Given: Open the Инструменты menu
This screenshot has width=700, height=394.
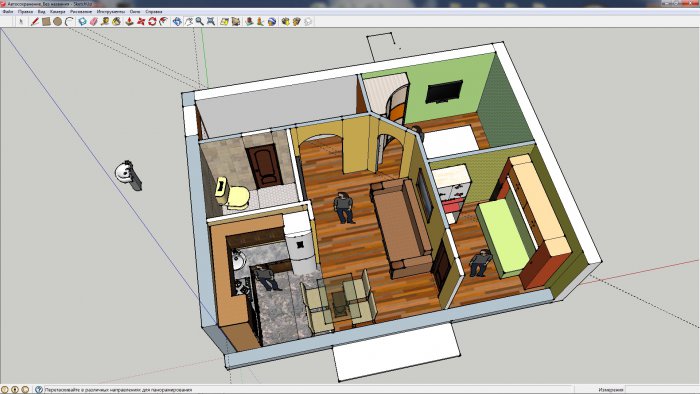Looking at the screenshot, I should (111, 12).
